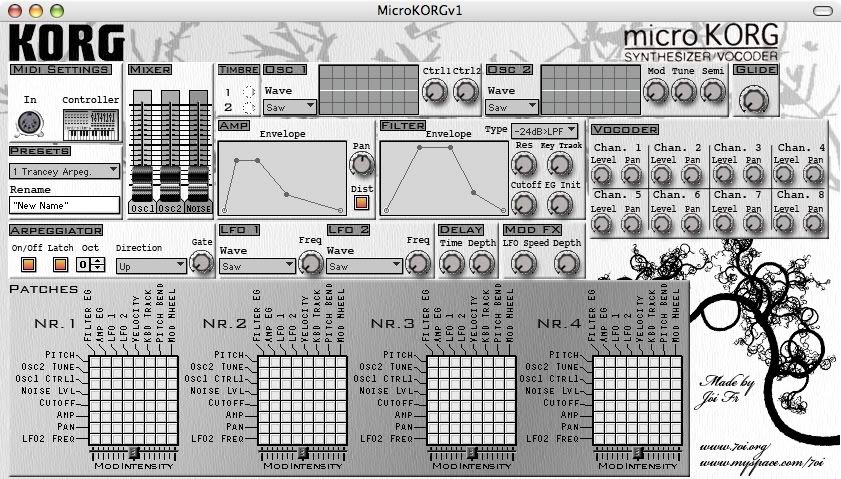Viewport: 841px width, 479px height.
Task: Click the Filter envelope graph
Action: [444, 179]
